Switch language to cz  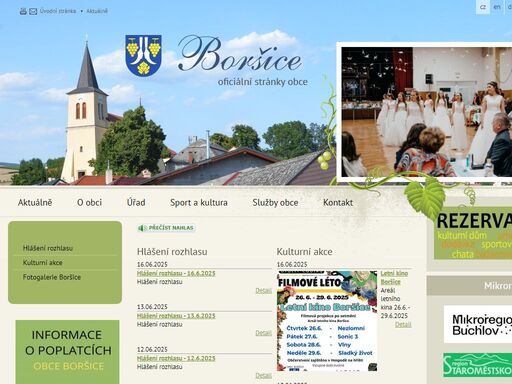click(x=483, y=7)
